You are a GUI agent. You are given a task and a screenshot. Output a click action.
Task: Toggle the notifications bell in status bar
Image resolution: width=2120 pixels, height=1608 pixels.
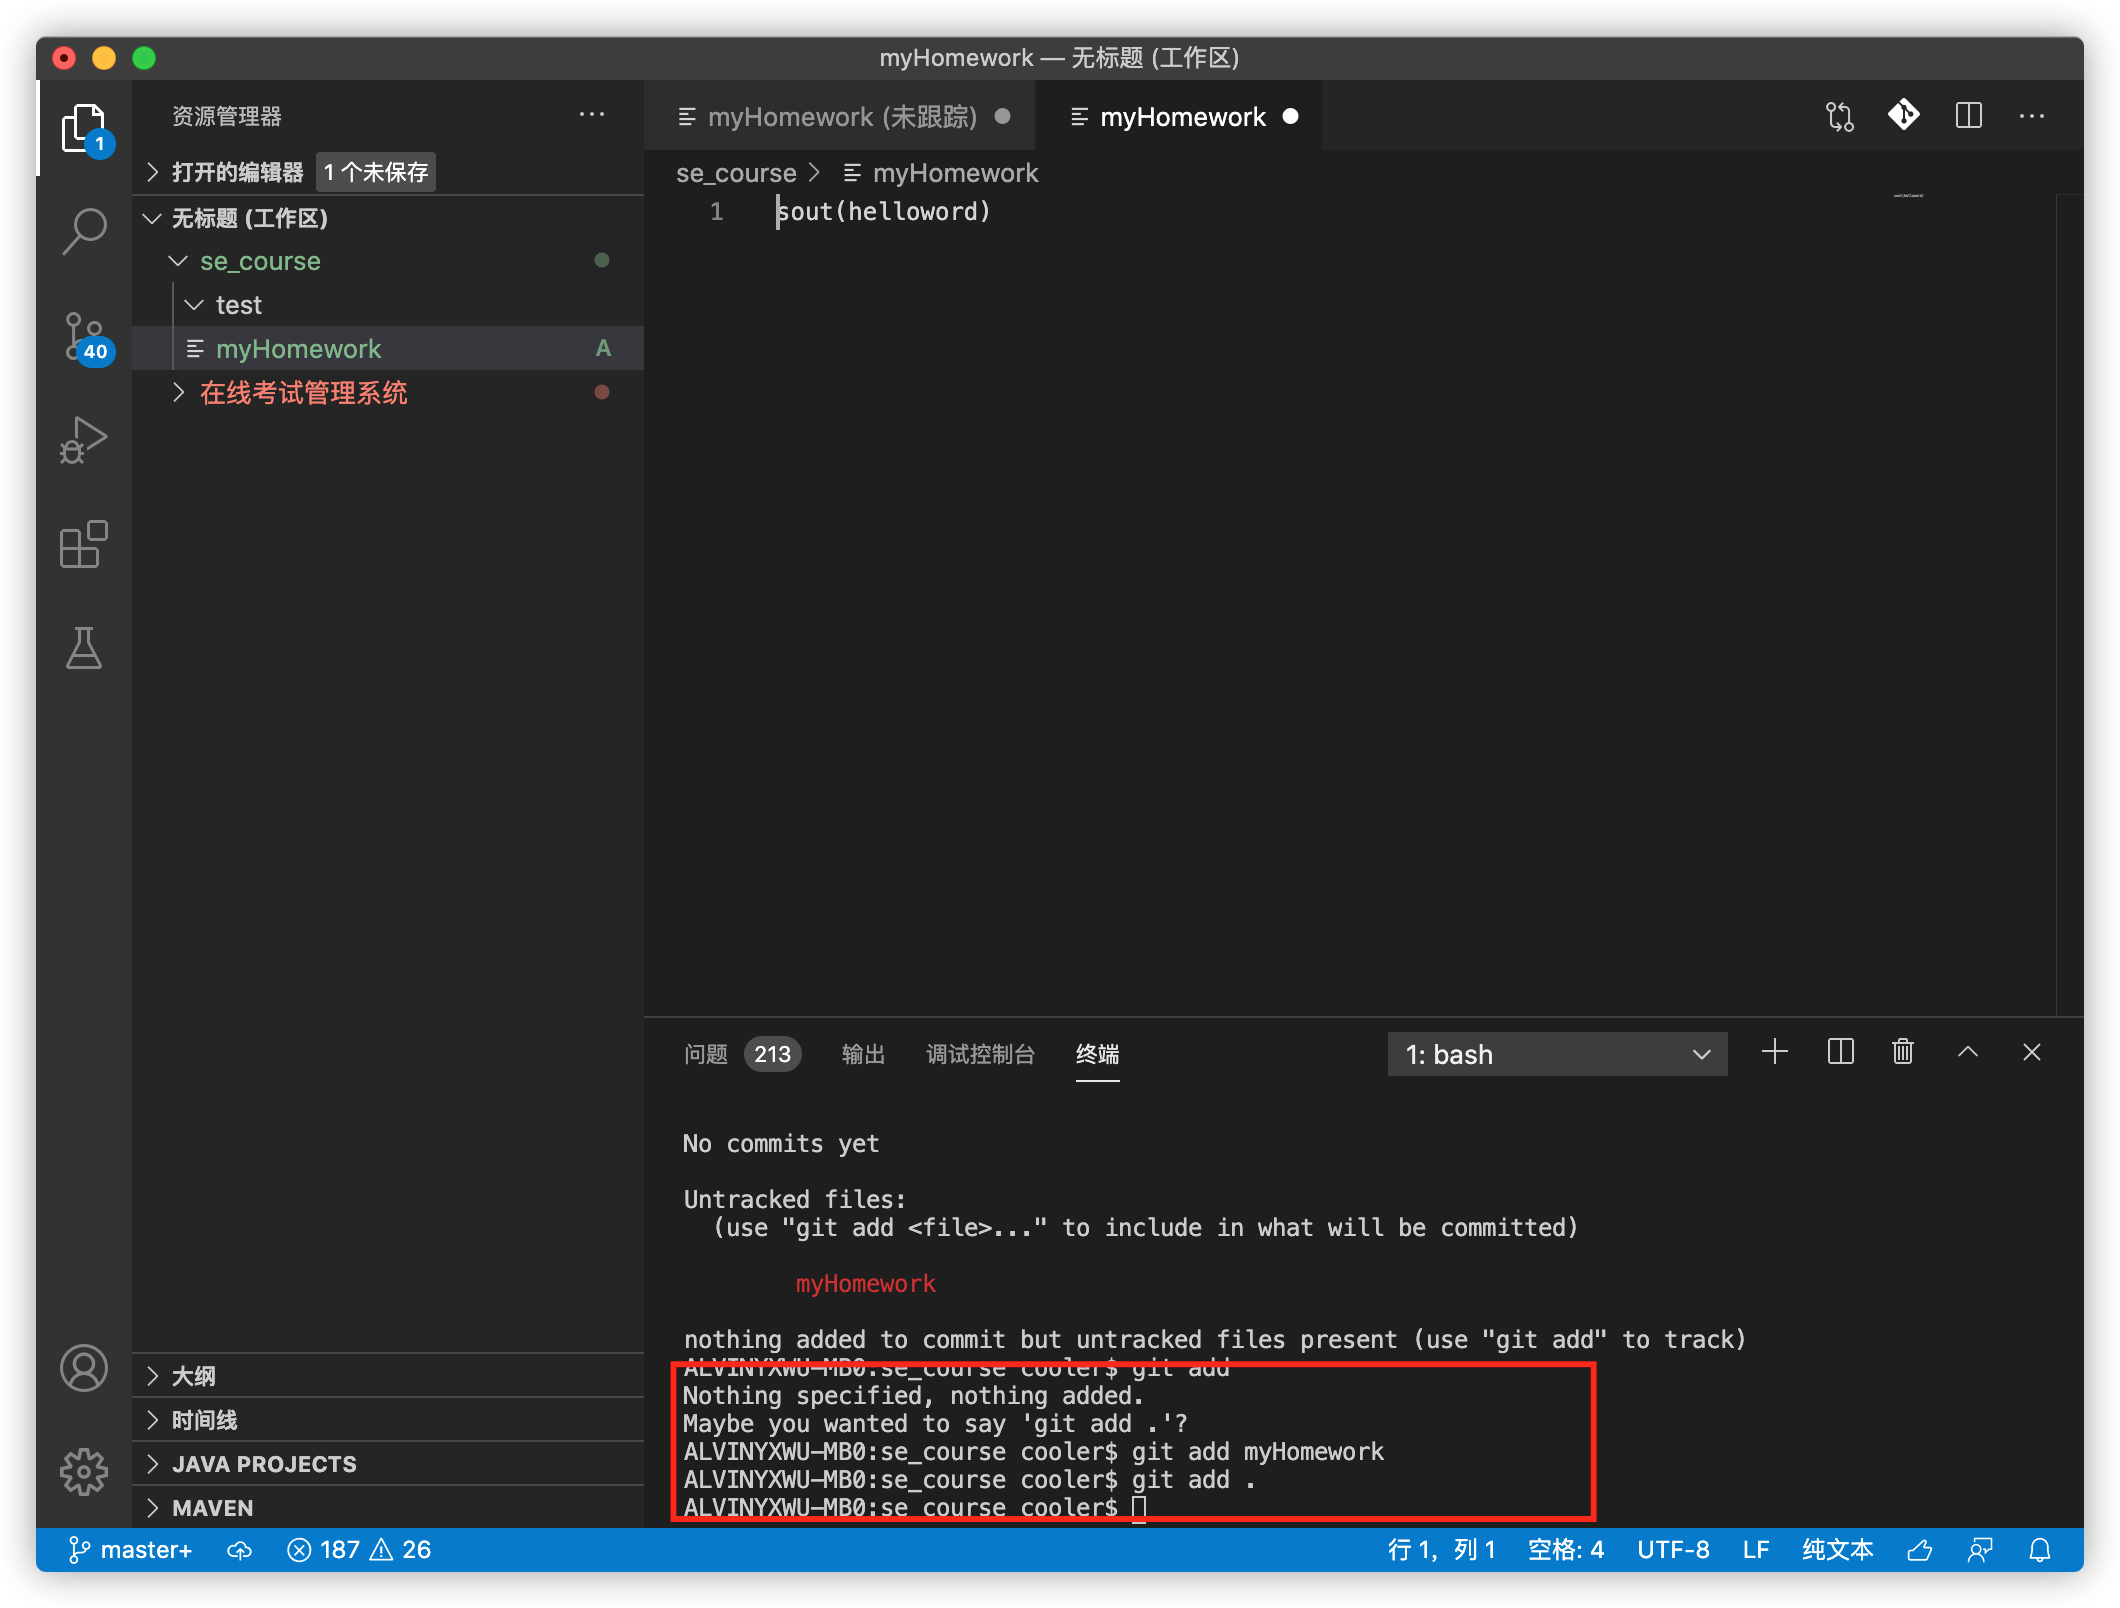point(2040,1550)
